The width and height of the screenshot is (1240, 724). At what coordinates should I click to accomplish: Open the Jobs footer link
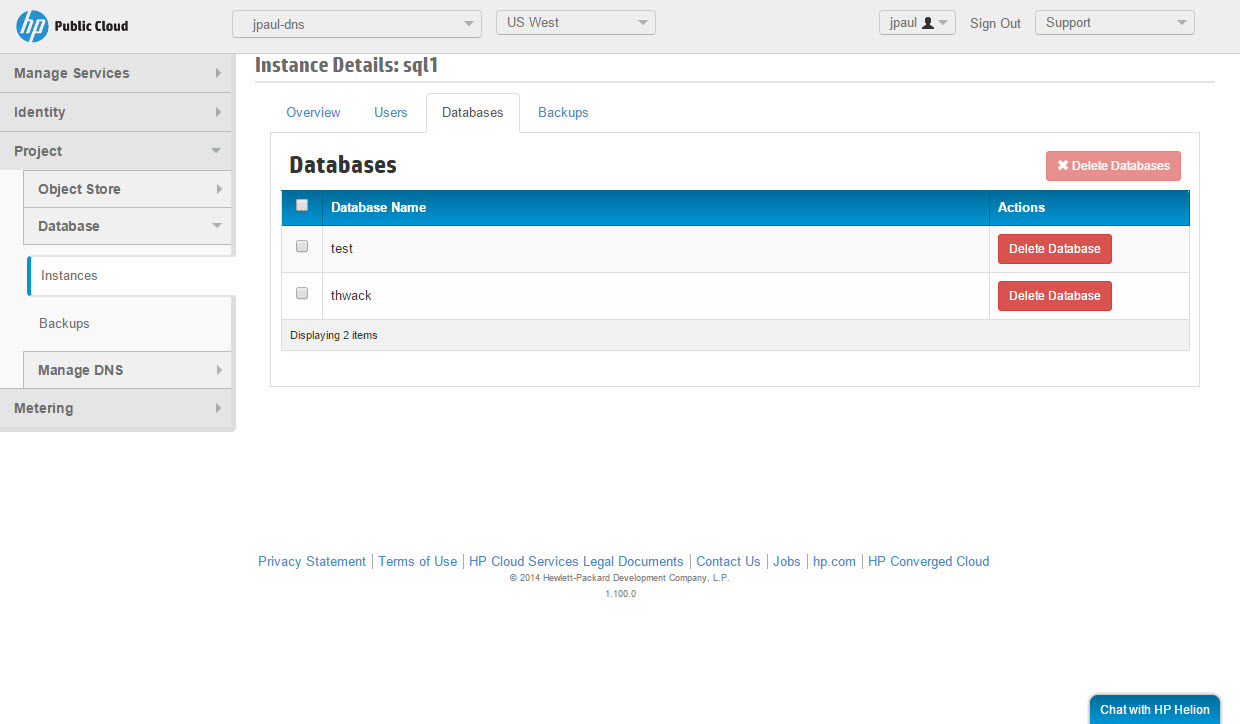point(787,562)
